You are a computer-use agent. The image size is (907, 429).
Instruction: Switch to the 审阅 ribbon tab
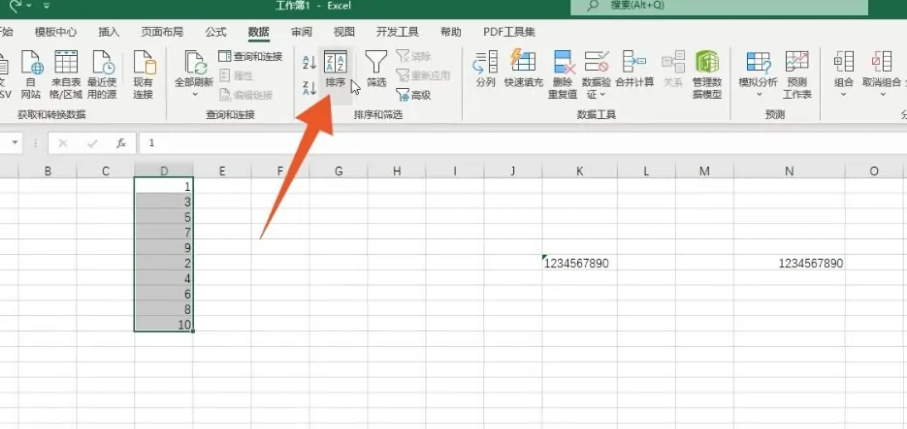pyautogui.click(x=301, y=32)
